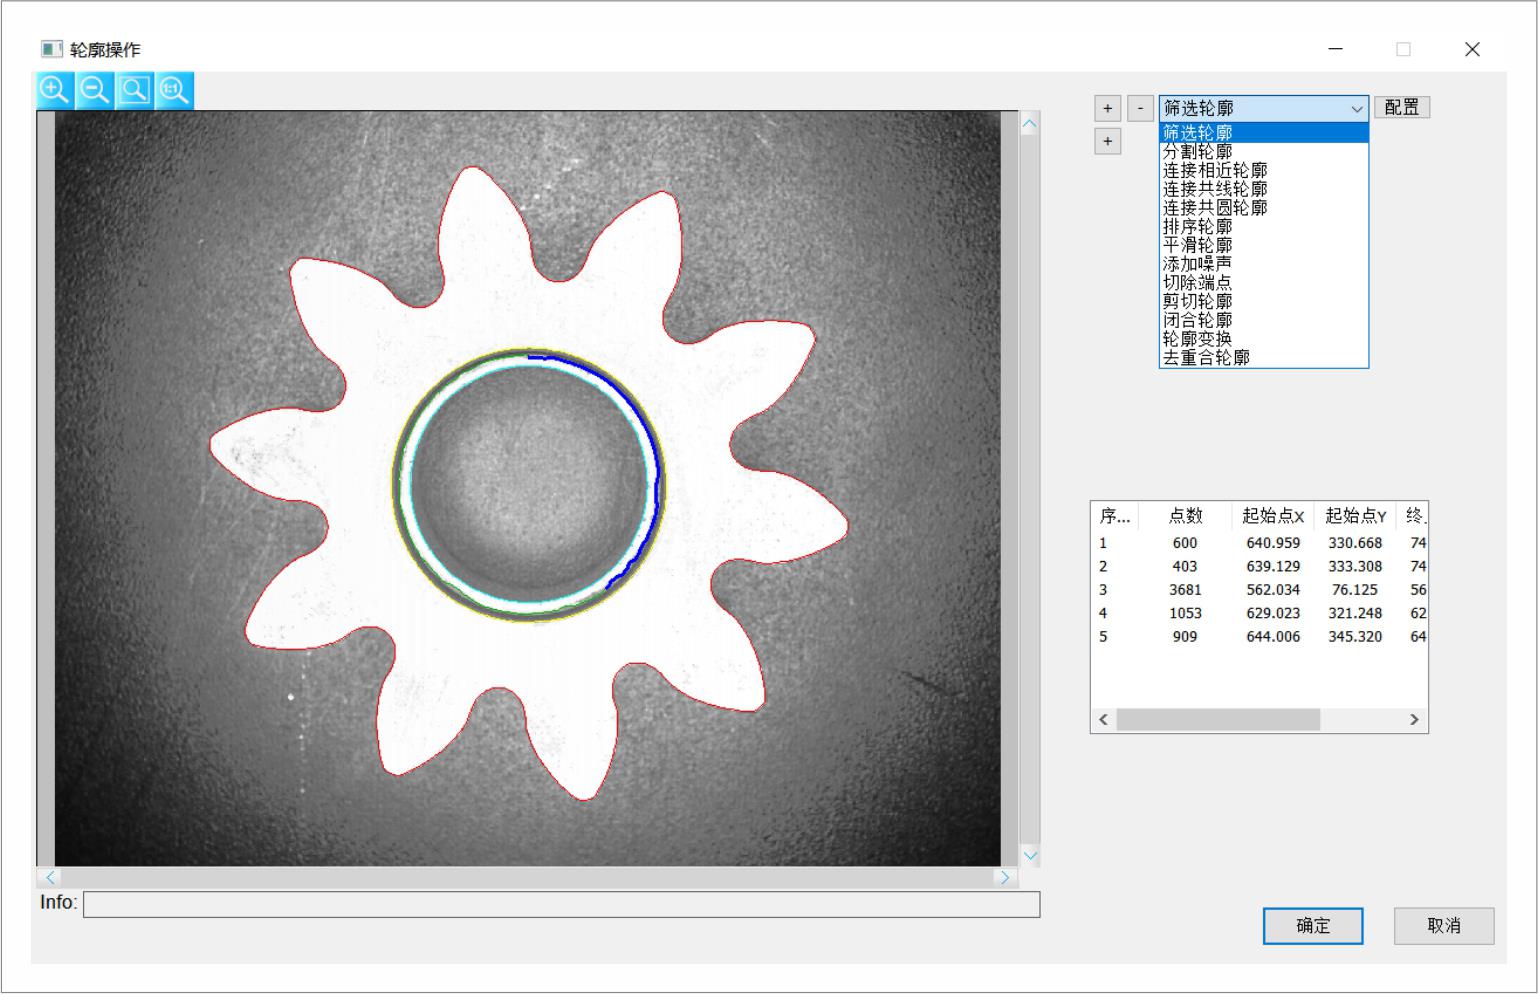Click the fit-to-window zoom icon
Image resolution: width=1538 pixels, height=994 pixels.
coord(135,90)
